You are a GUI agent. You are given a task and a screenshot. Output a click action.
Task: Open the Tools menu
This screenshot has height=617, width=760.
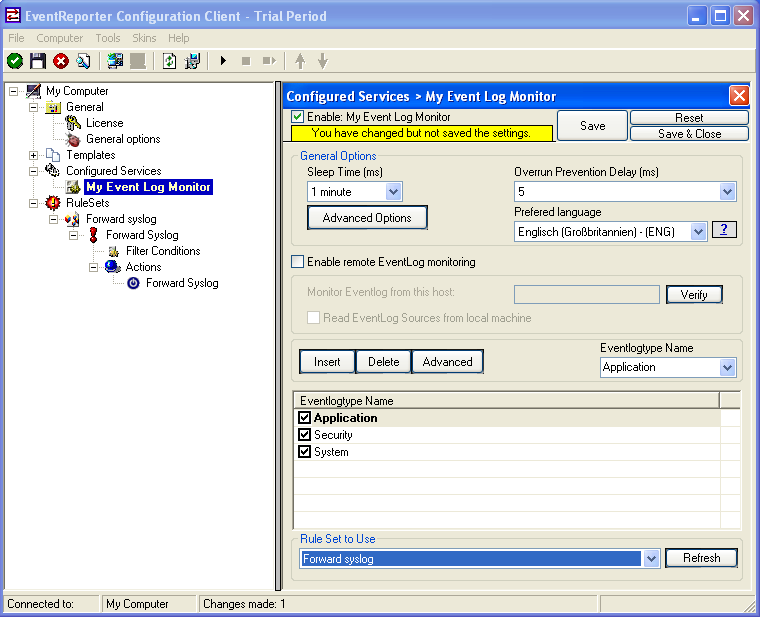108,38
